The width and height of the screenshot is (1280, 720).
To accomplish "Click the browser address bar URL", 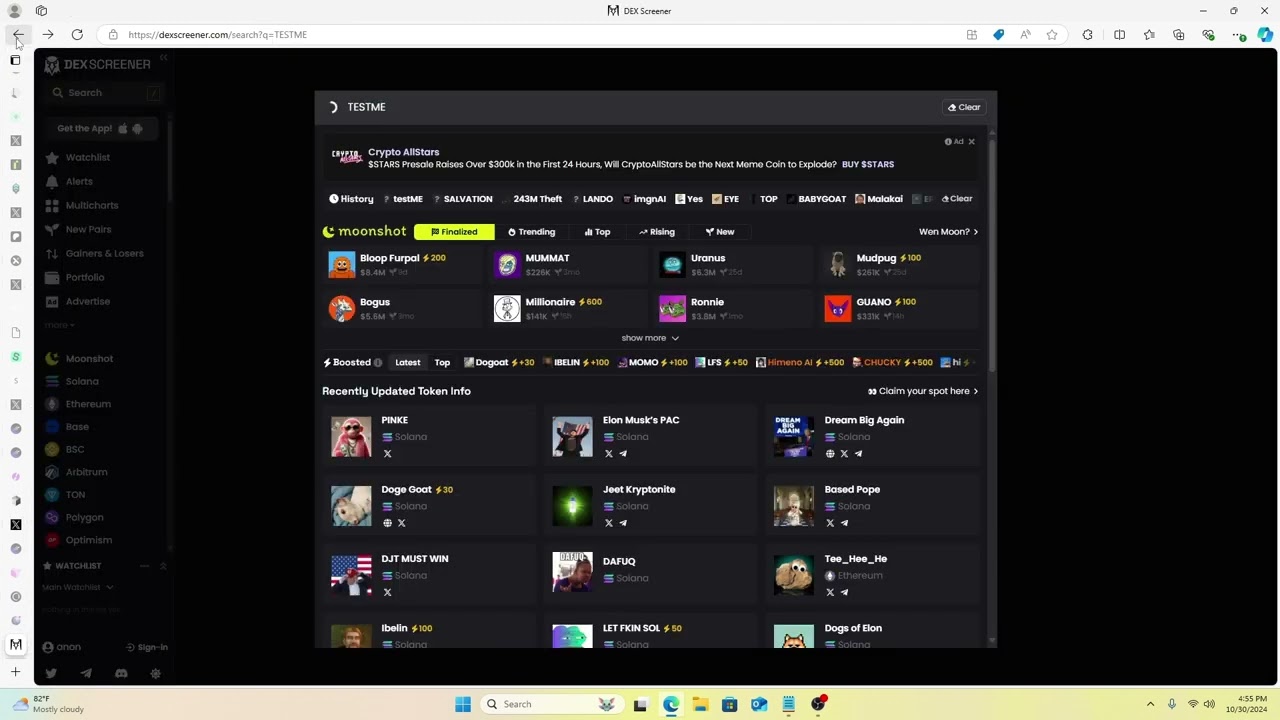I will coord(217,35).
